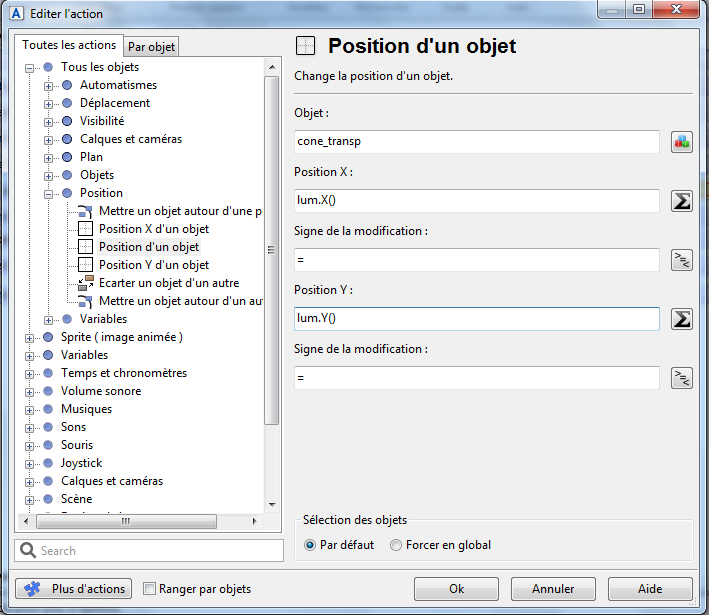Expand the Automatismes category
This screenshot has width=709, height=615.
[48, 86]
